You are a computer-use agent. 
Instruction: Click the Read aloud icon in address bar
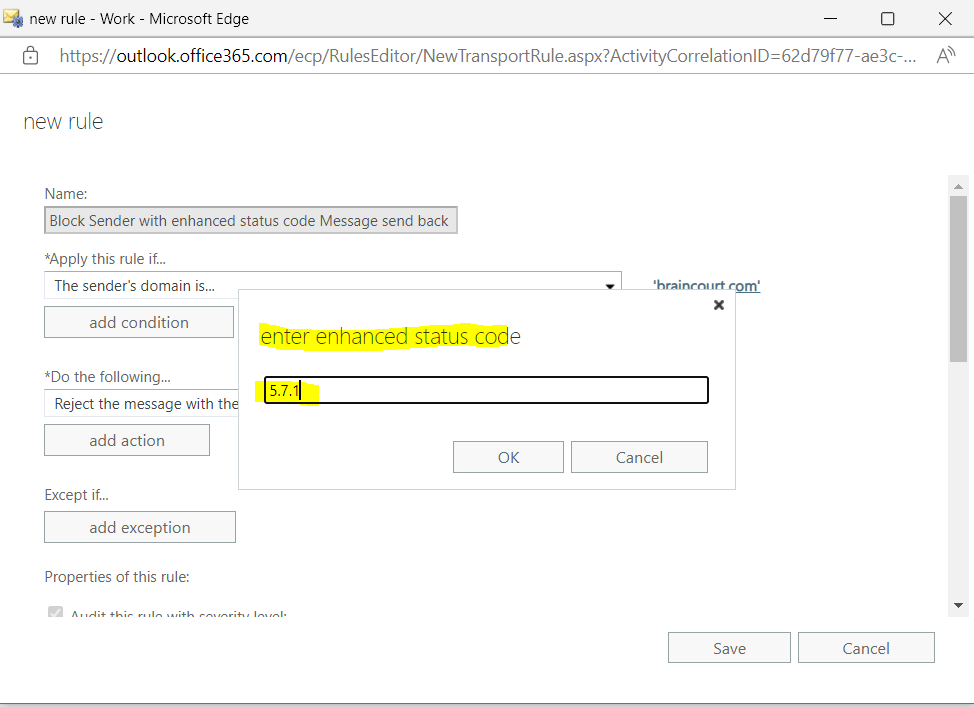(945, 56)
